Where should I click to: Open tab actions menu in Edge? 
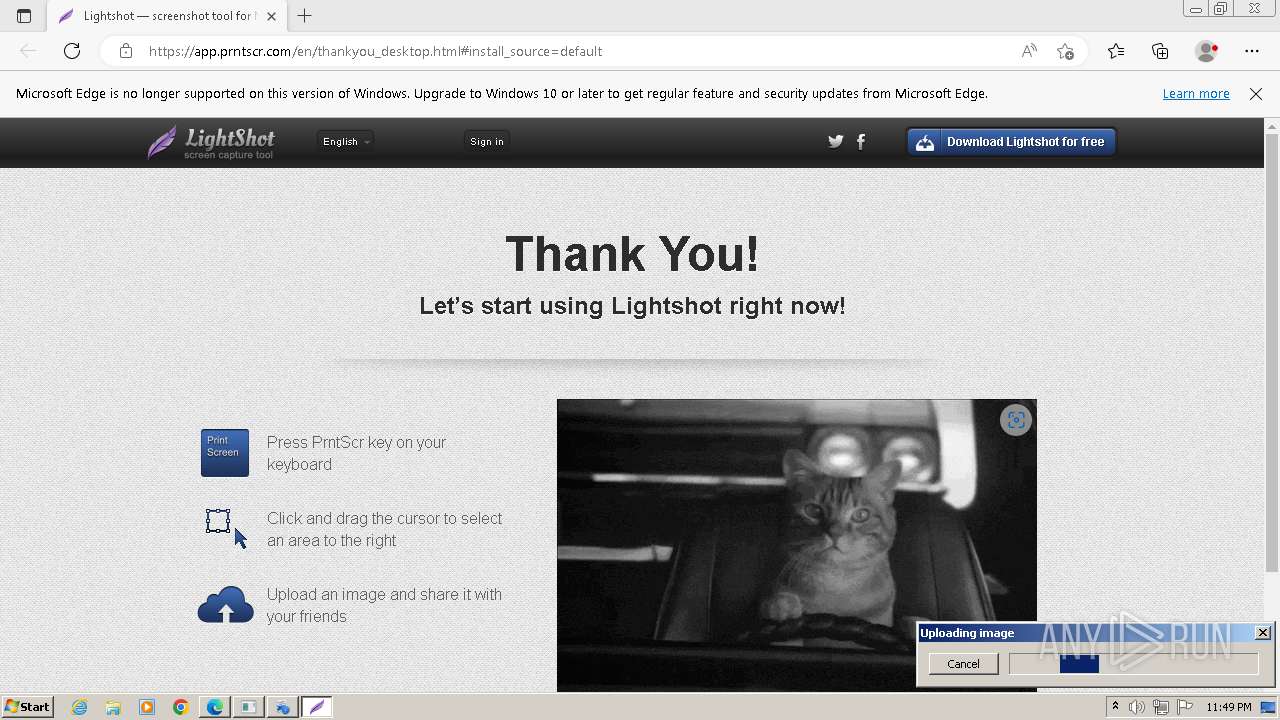pos(24,16)
